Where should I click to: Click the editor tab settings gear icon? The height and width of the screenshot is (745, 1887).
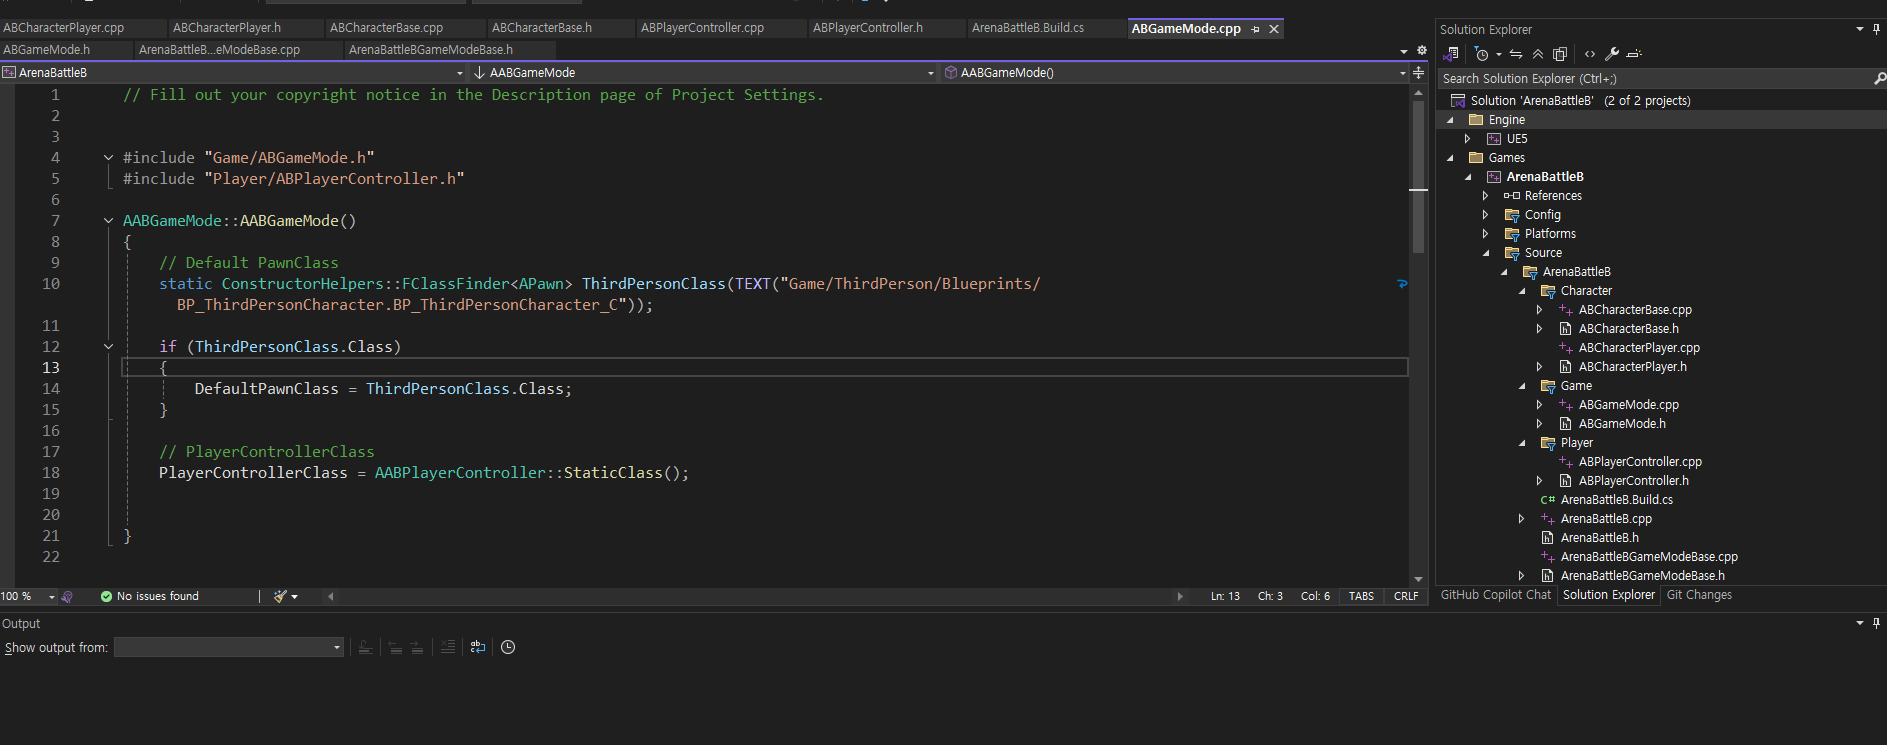(x=1422, y=50)
